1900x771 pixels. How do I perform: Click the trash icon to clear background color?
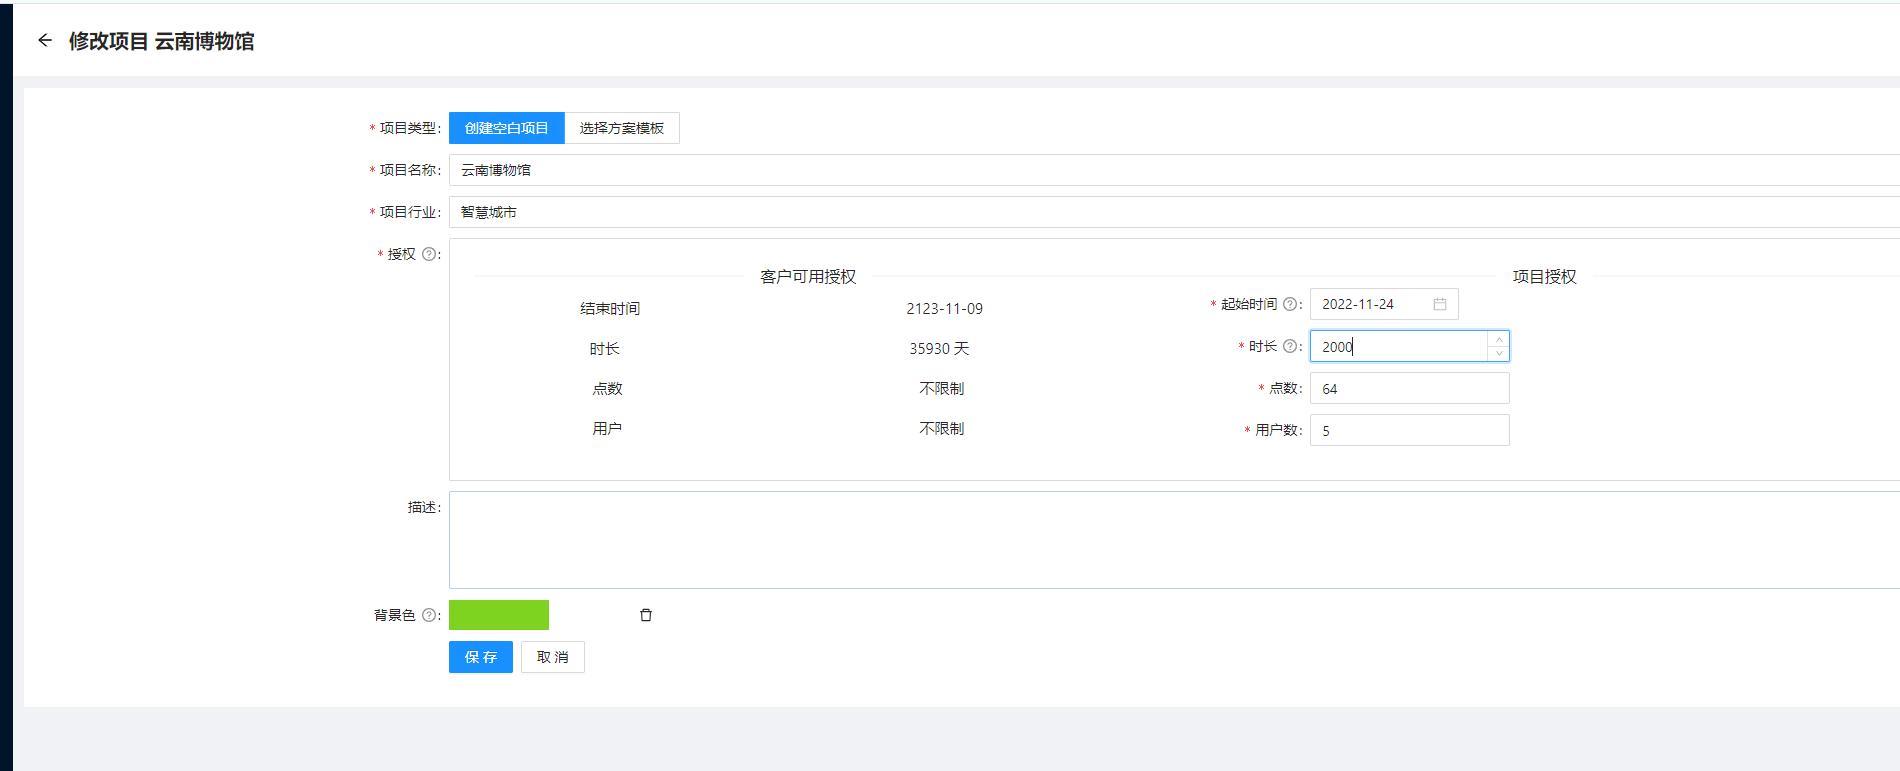(646, 615)
